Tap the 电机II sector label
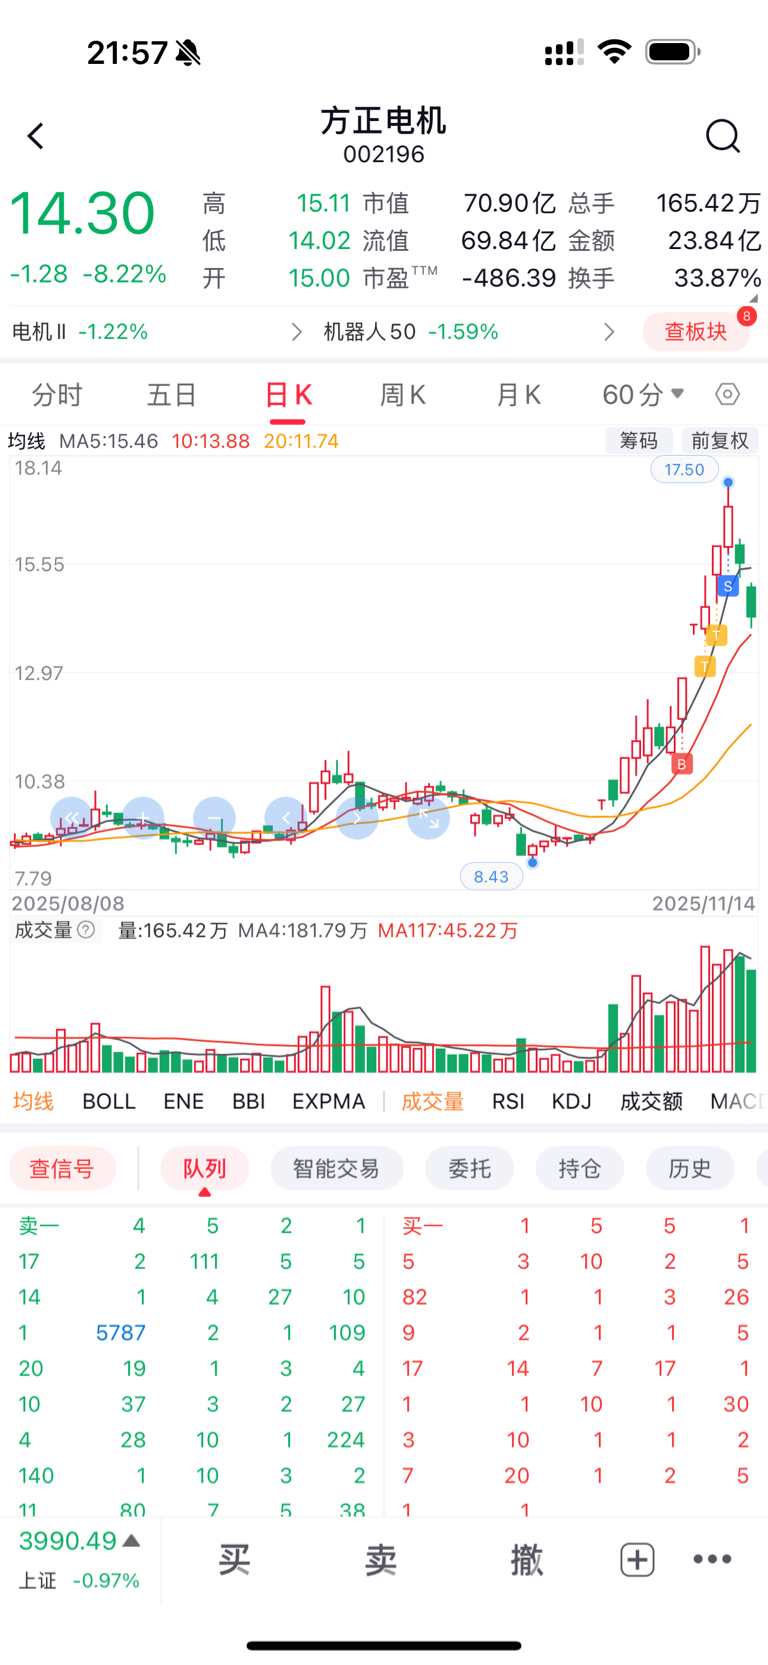Screen dimensions: 768x1665 click(x=39, y=331)
